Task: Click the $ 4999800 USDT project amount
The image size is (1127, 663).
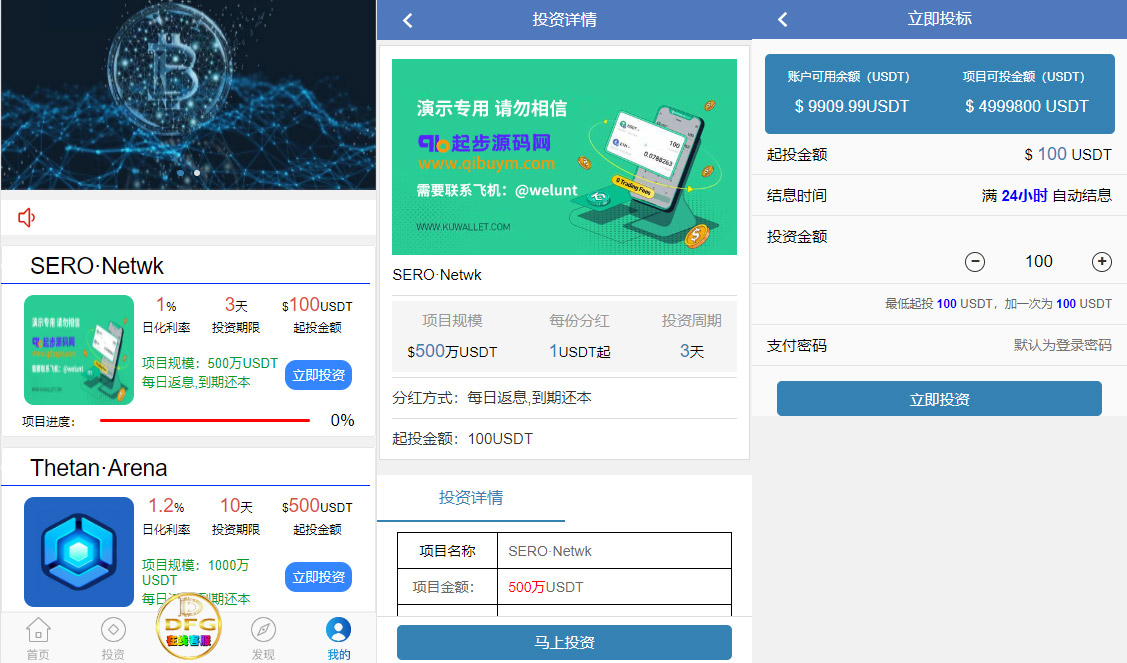Action: pos(1026,106)
